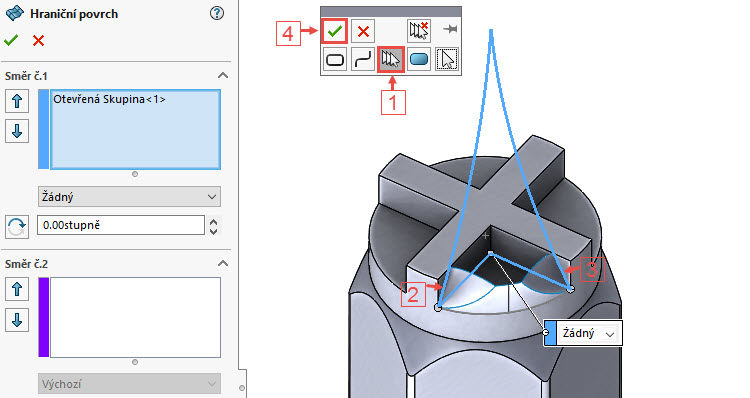
Task: Select Otevřená Skupina<1> in Směr č.1 list
Action: tap(109, 100)
